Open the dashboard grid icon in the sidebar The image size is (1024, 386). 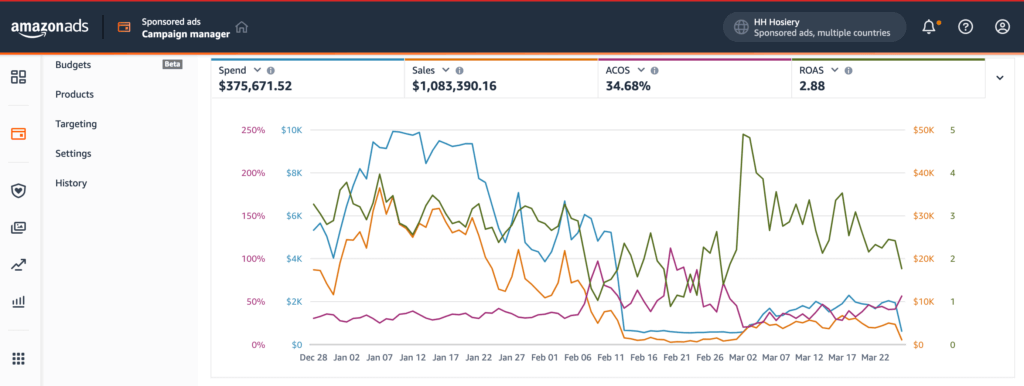(x=18, y=77)
